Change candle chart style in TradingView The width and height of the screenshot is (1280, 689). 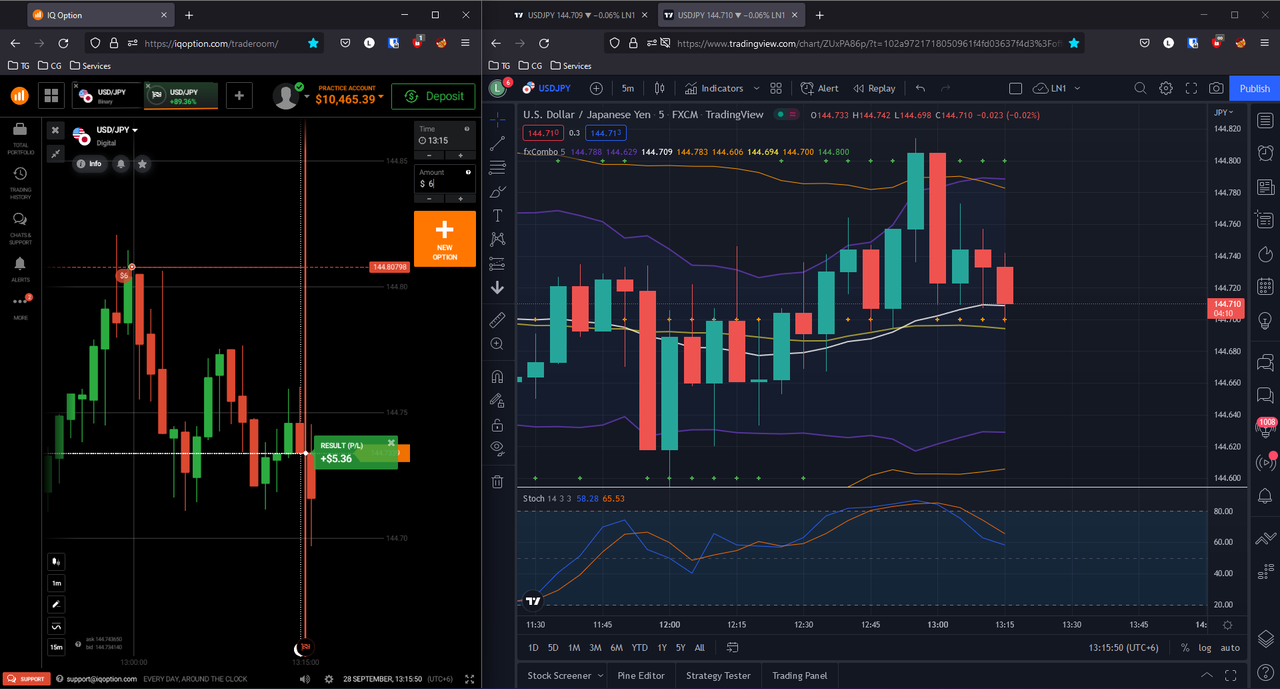[659, 88]
